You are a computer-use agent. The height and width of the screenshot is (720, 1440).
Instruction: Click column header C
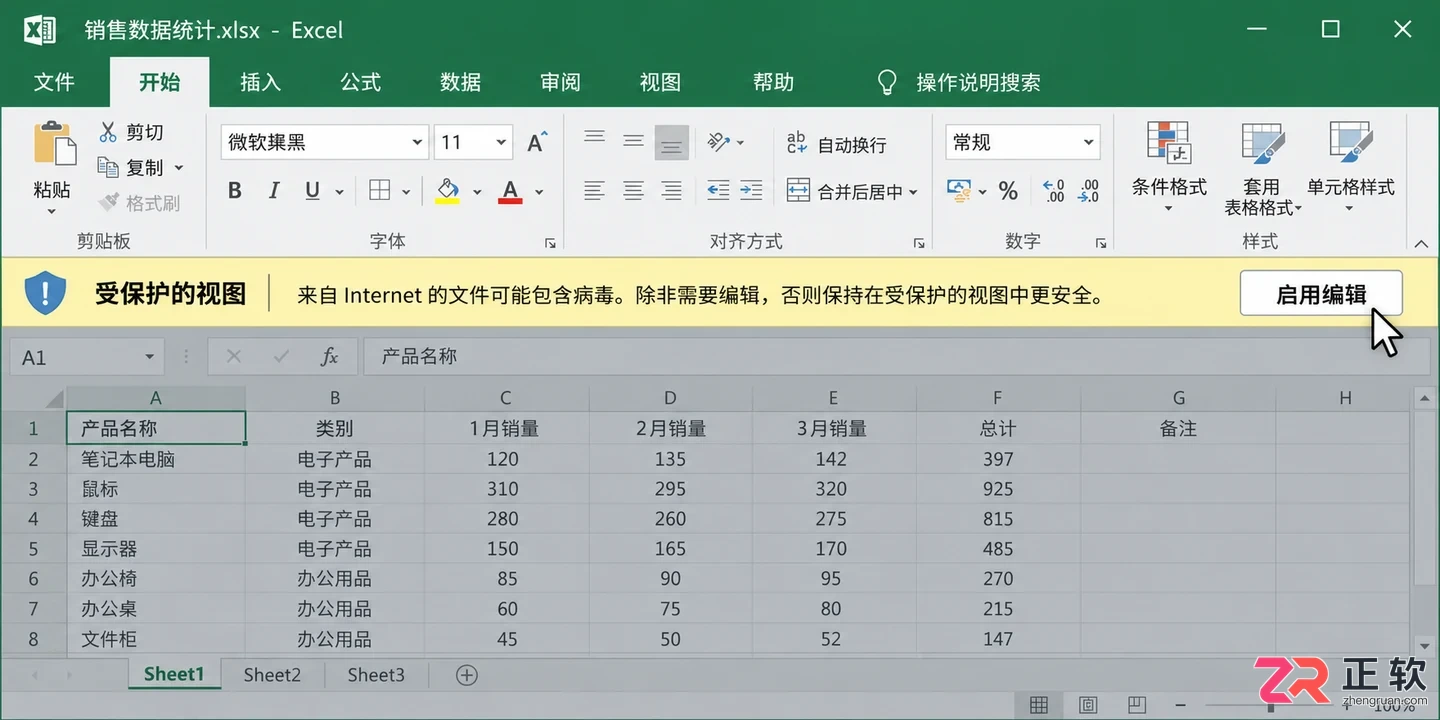(506, 398)
